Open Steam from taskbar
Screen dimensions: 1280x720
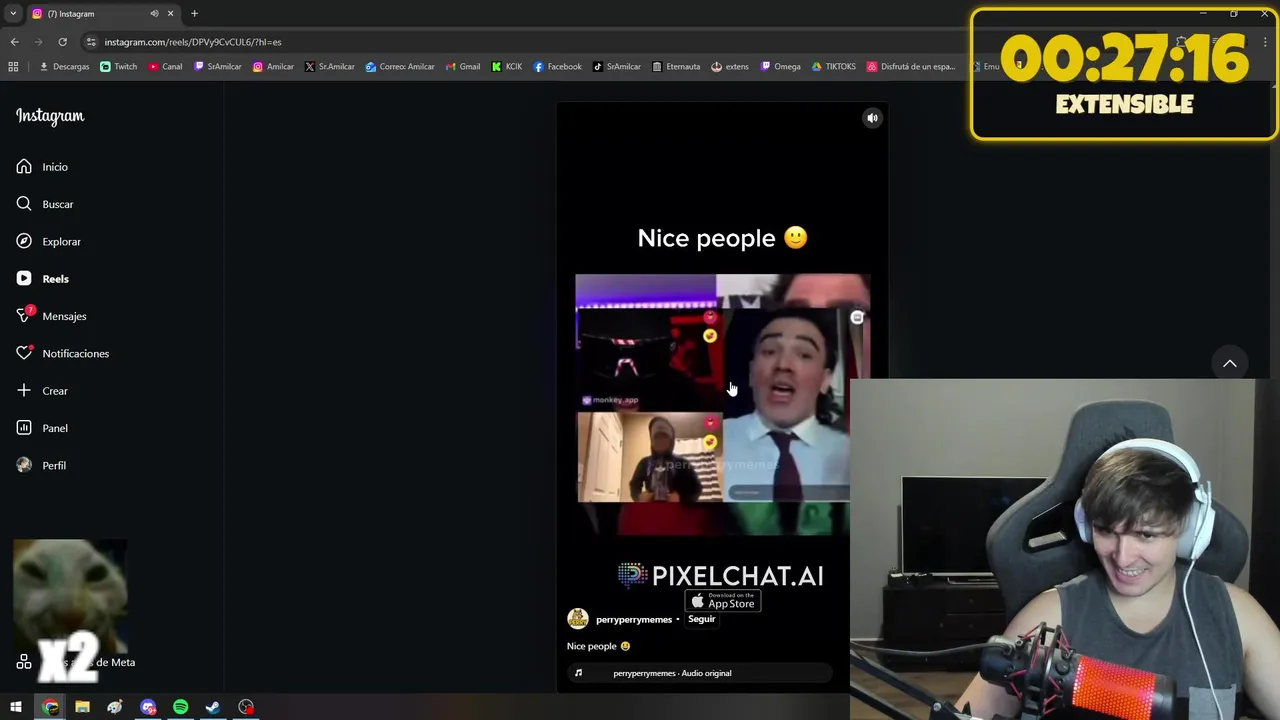pyautogui.click(x=213, y=707)
